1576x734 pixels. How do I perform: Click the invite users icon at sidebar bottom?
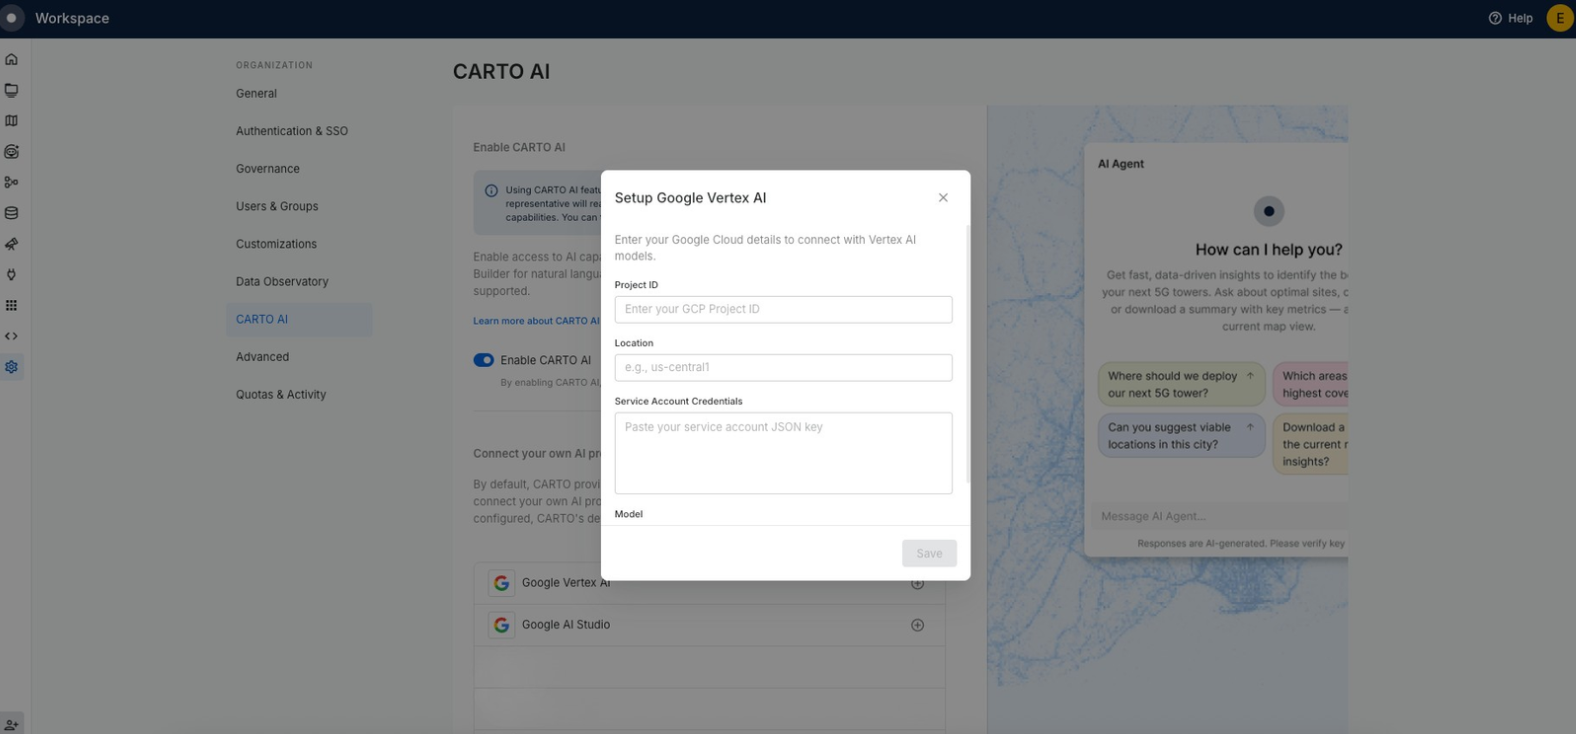[x=11, y=724]
